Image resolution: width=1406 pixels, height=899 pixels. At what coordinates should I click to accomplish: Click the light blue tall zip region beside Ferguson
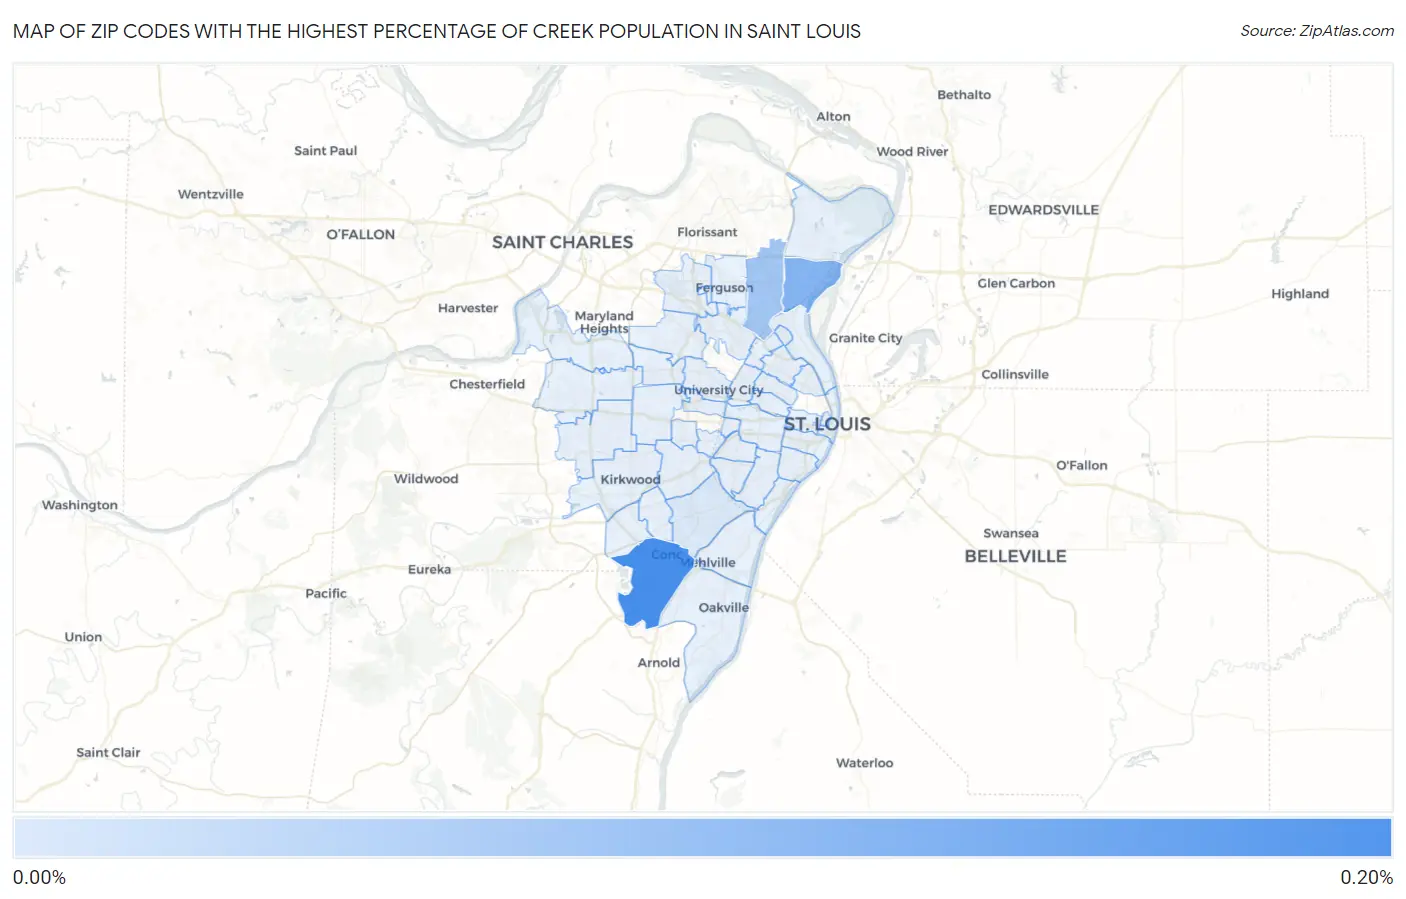pyautogui.click(x=764, y=289)
